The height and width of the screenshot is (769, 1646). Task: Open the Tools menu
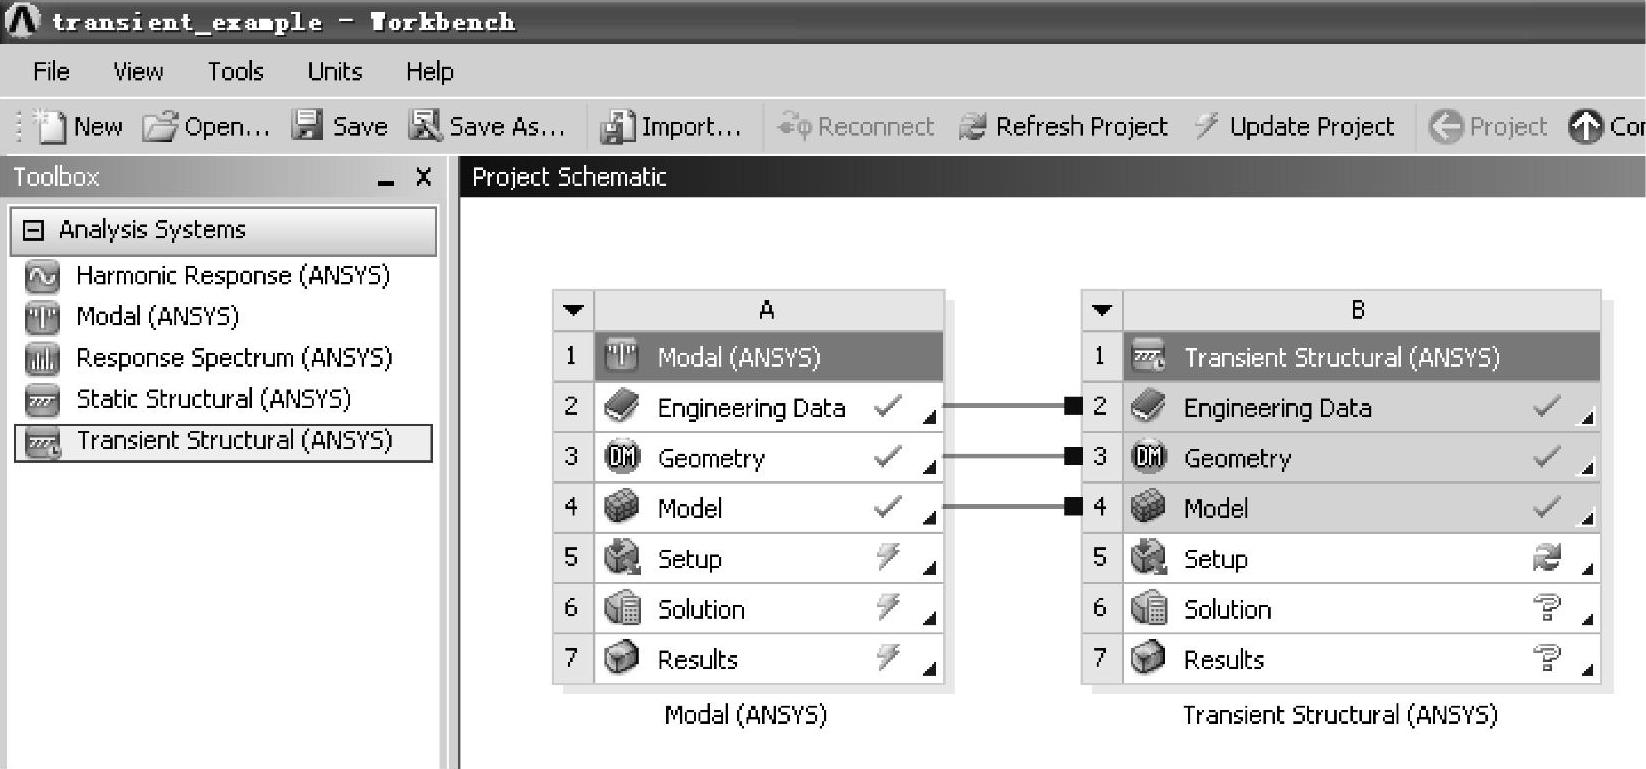pos(236,71)
